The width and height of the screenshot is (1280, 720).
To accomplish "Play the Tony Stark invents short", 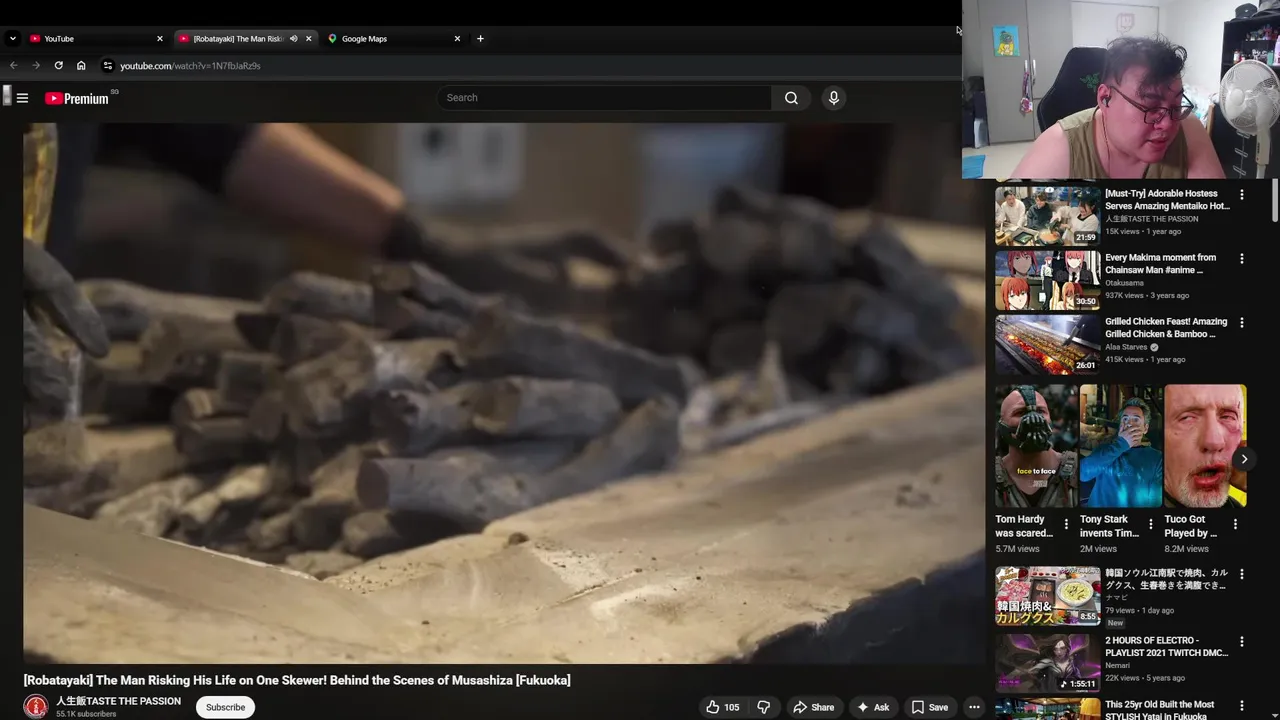I will [x=1120, y=446].
